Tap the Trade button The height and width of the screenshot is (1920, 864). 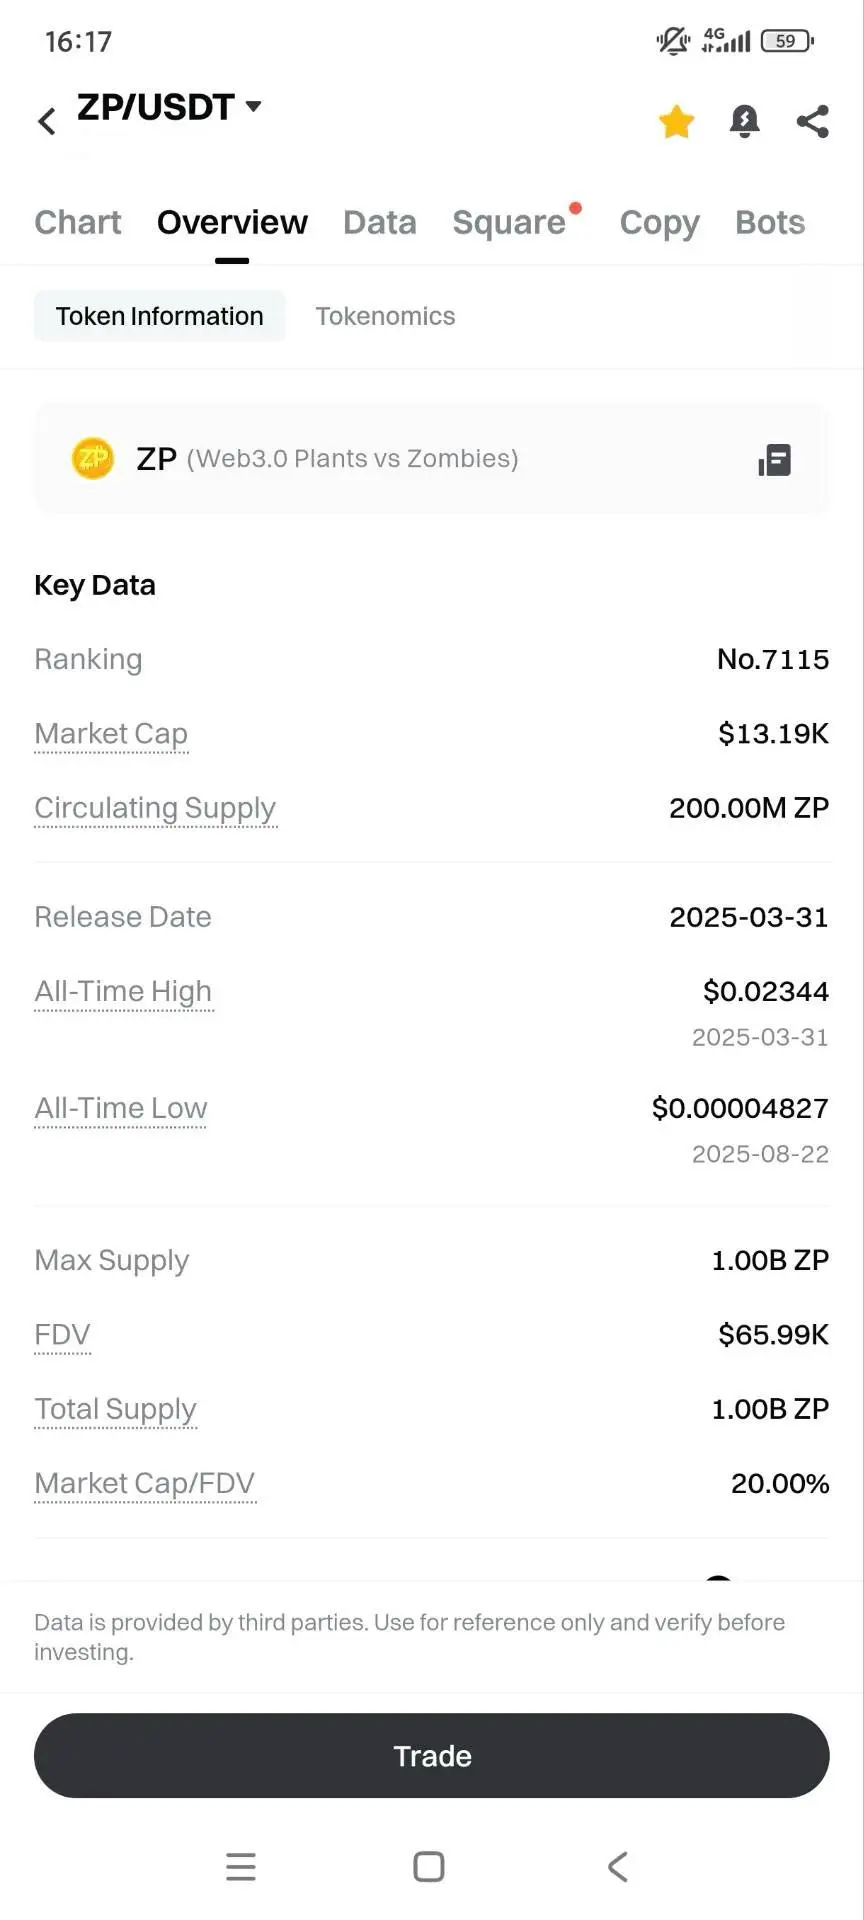coord(432,1755)
